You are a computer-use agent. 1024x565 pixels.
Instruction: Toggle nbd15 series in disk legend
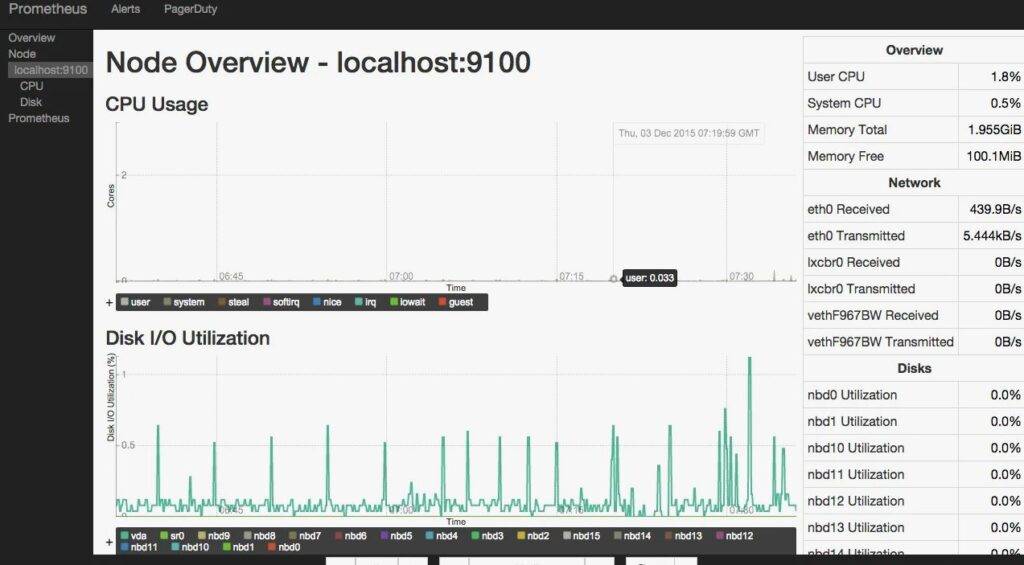click(x=581, y=536)
